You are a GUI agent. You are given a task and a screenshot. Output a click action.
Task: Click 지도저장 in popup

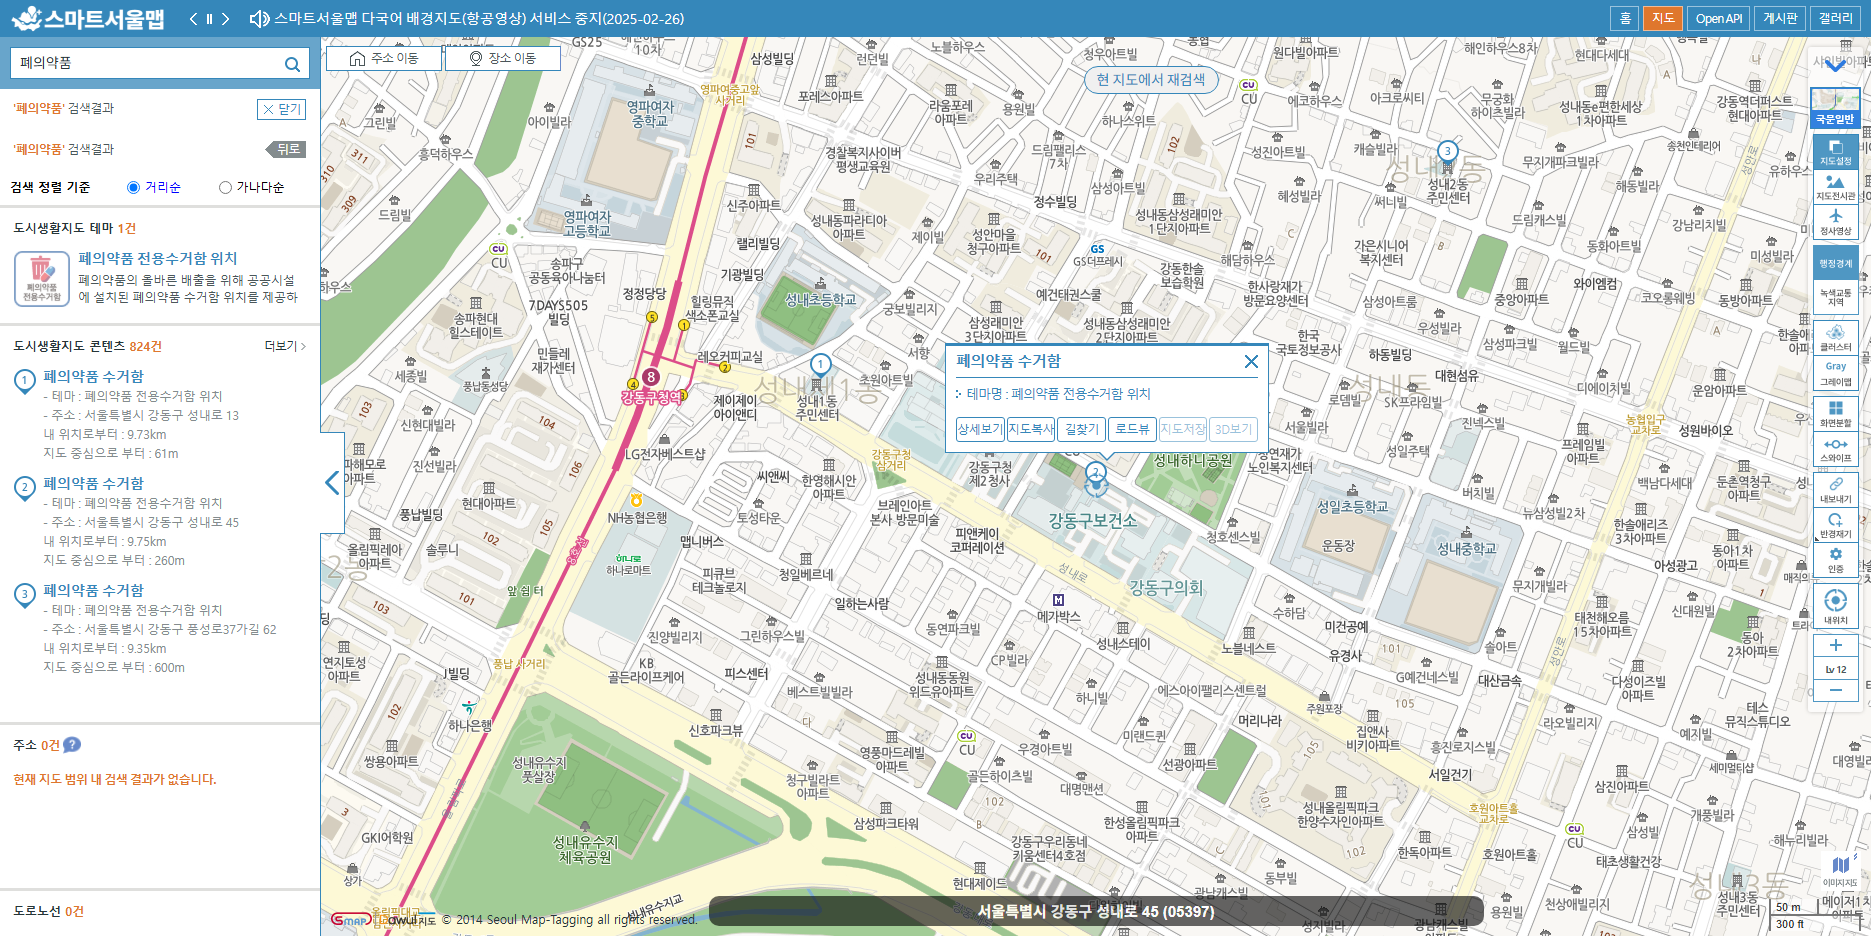click(x=1183, y=429)
